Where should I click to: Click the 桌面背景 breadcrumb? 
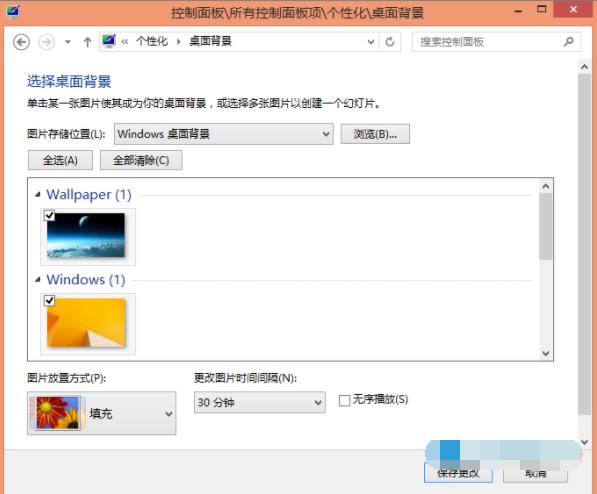tap(211, 41)
